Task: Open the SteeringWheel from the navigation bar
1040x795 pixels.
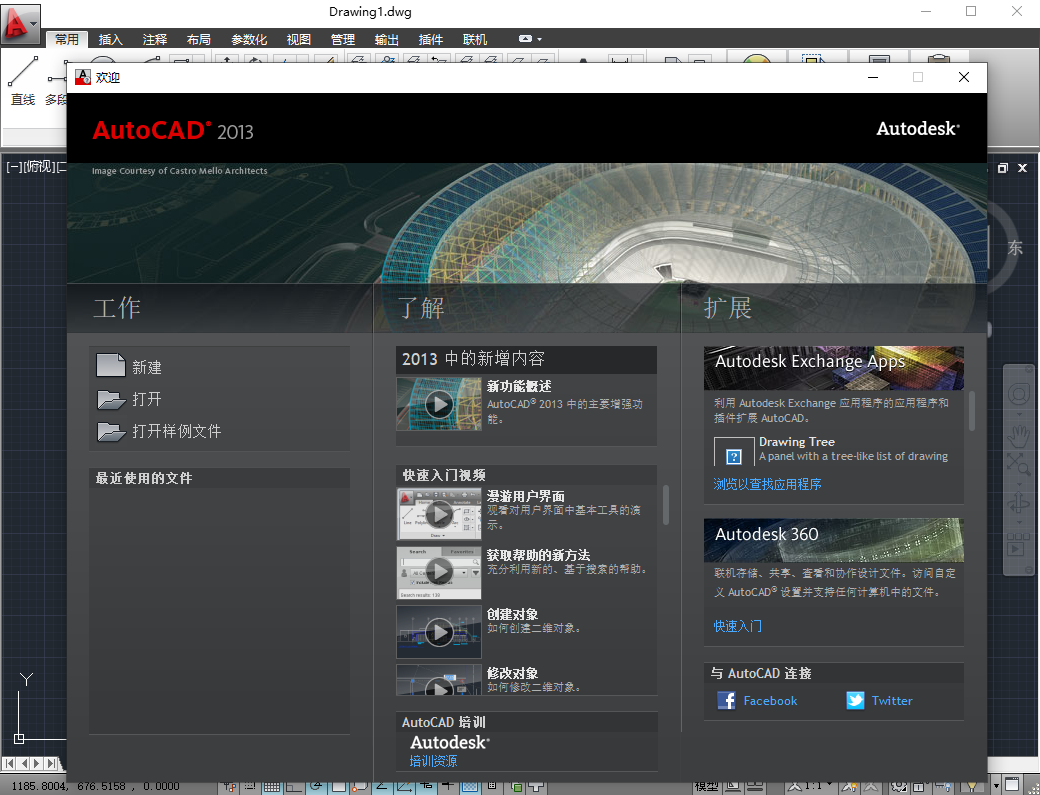Action: click(x=1018, y=394)
